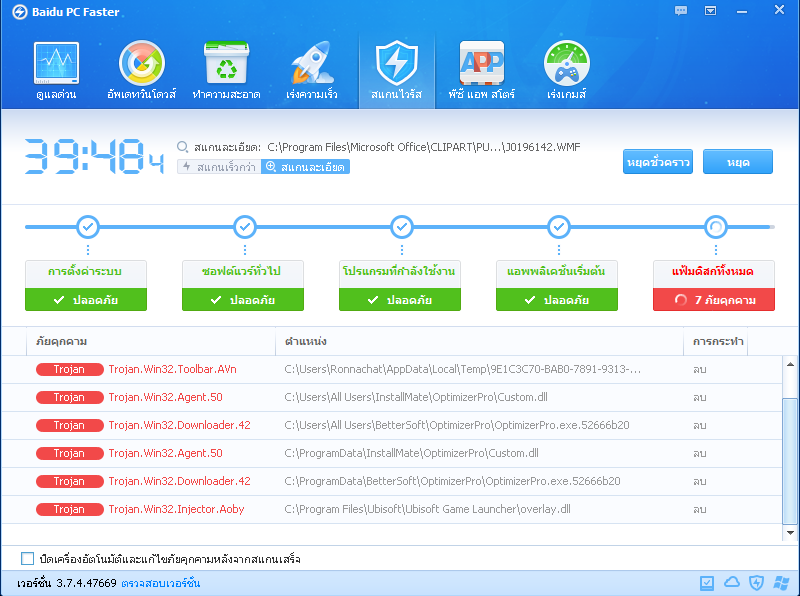Select the Trojan.Win32.Injector.Aoby threat name
Image resolution: width=800 pixels, height=596 pixels.
click(x=177, y=509)
